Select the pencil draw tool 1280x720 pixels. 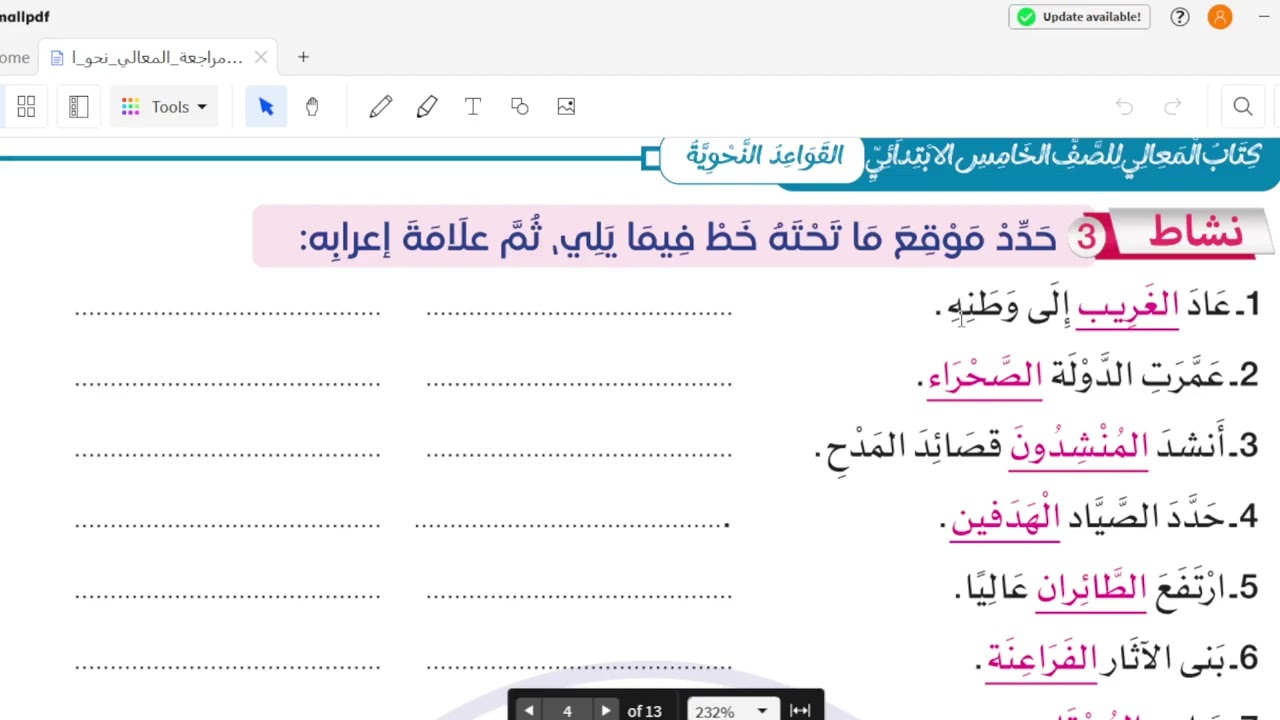pos(380,106)
